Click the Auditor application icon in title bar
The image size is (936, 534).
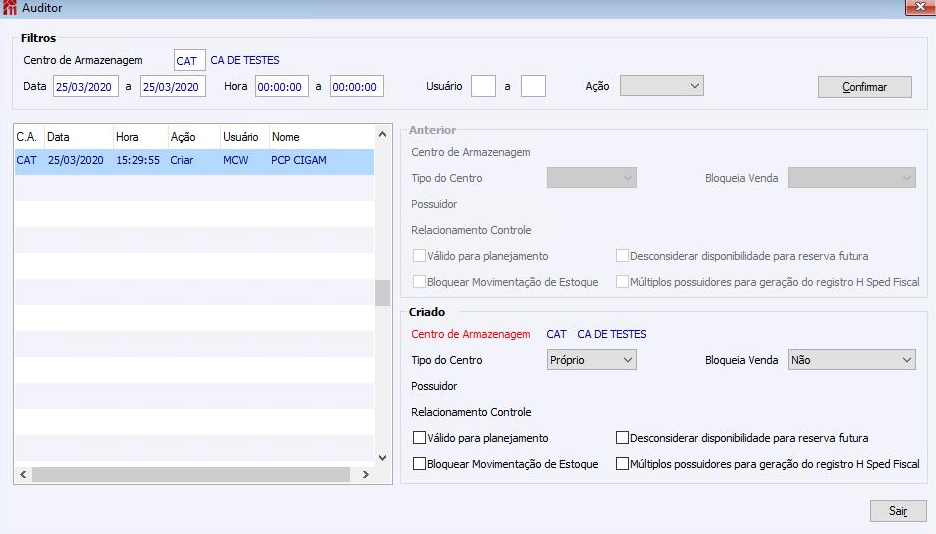pyautogui.click(x=9, y=8)
